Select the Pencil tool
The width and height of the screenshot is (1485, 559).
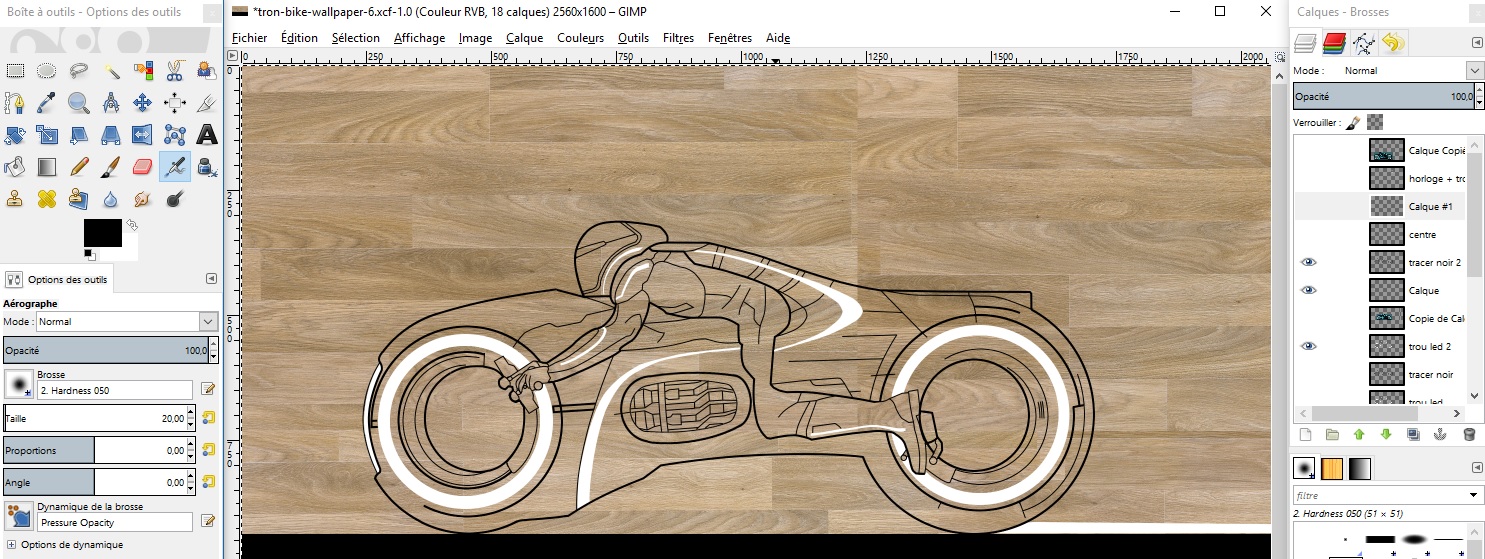[79, 166]
